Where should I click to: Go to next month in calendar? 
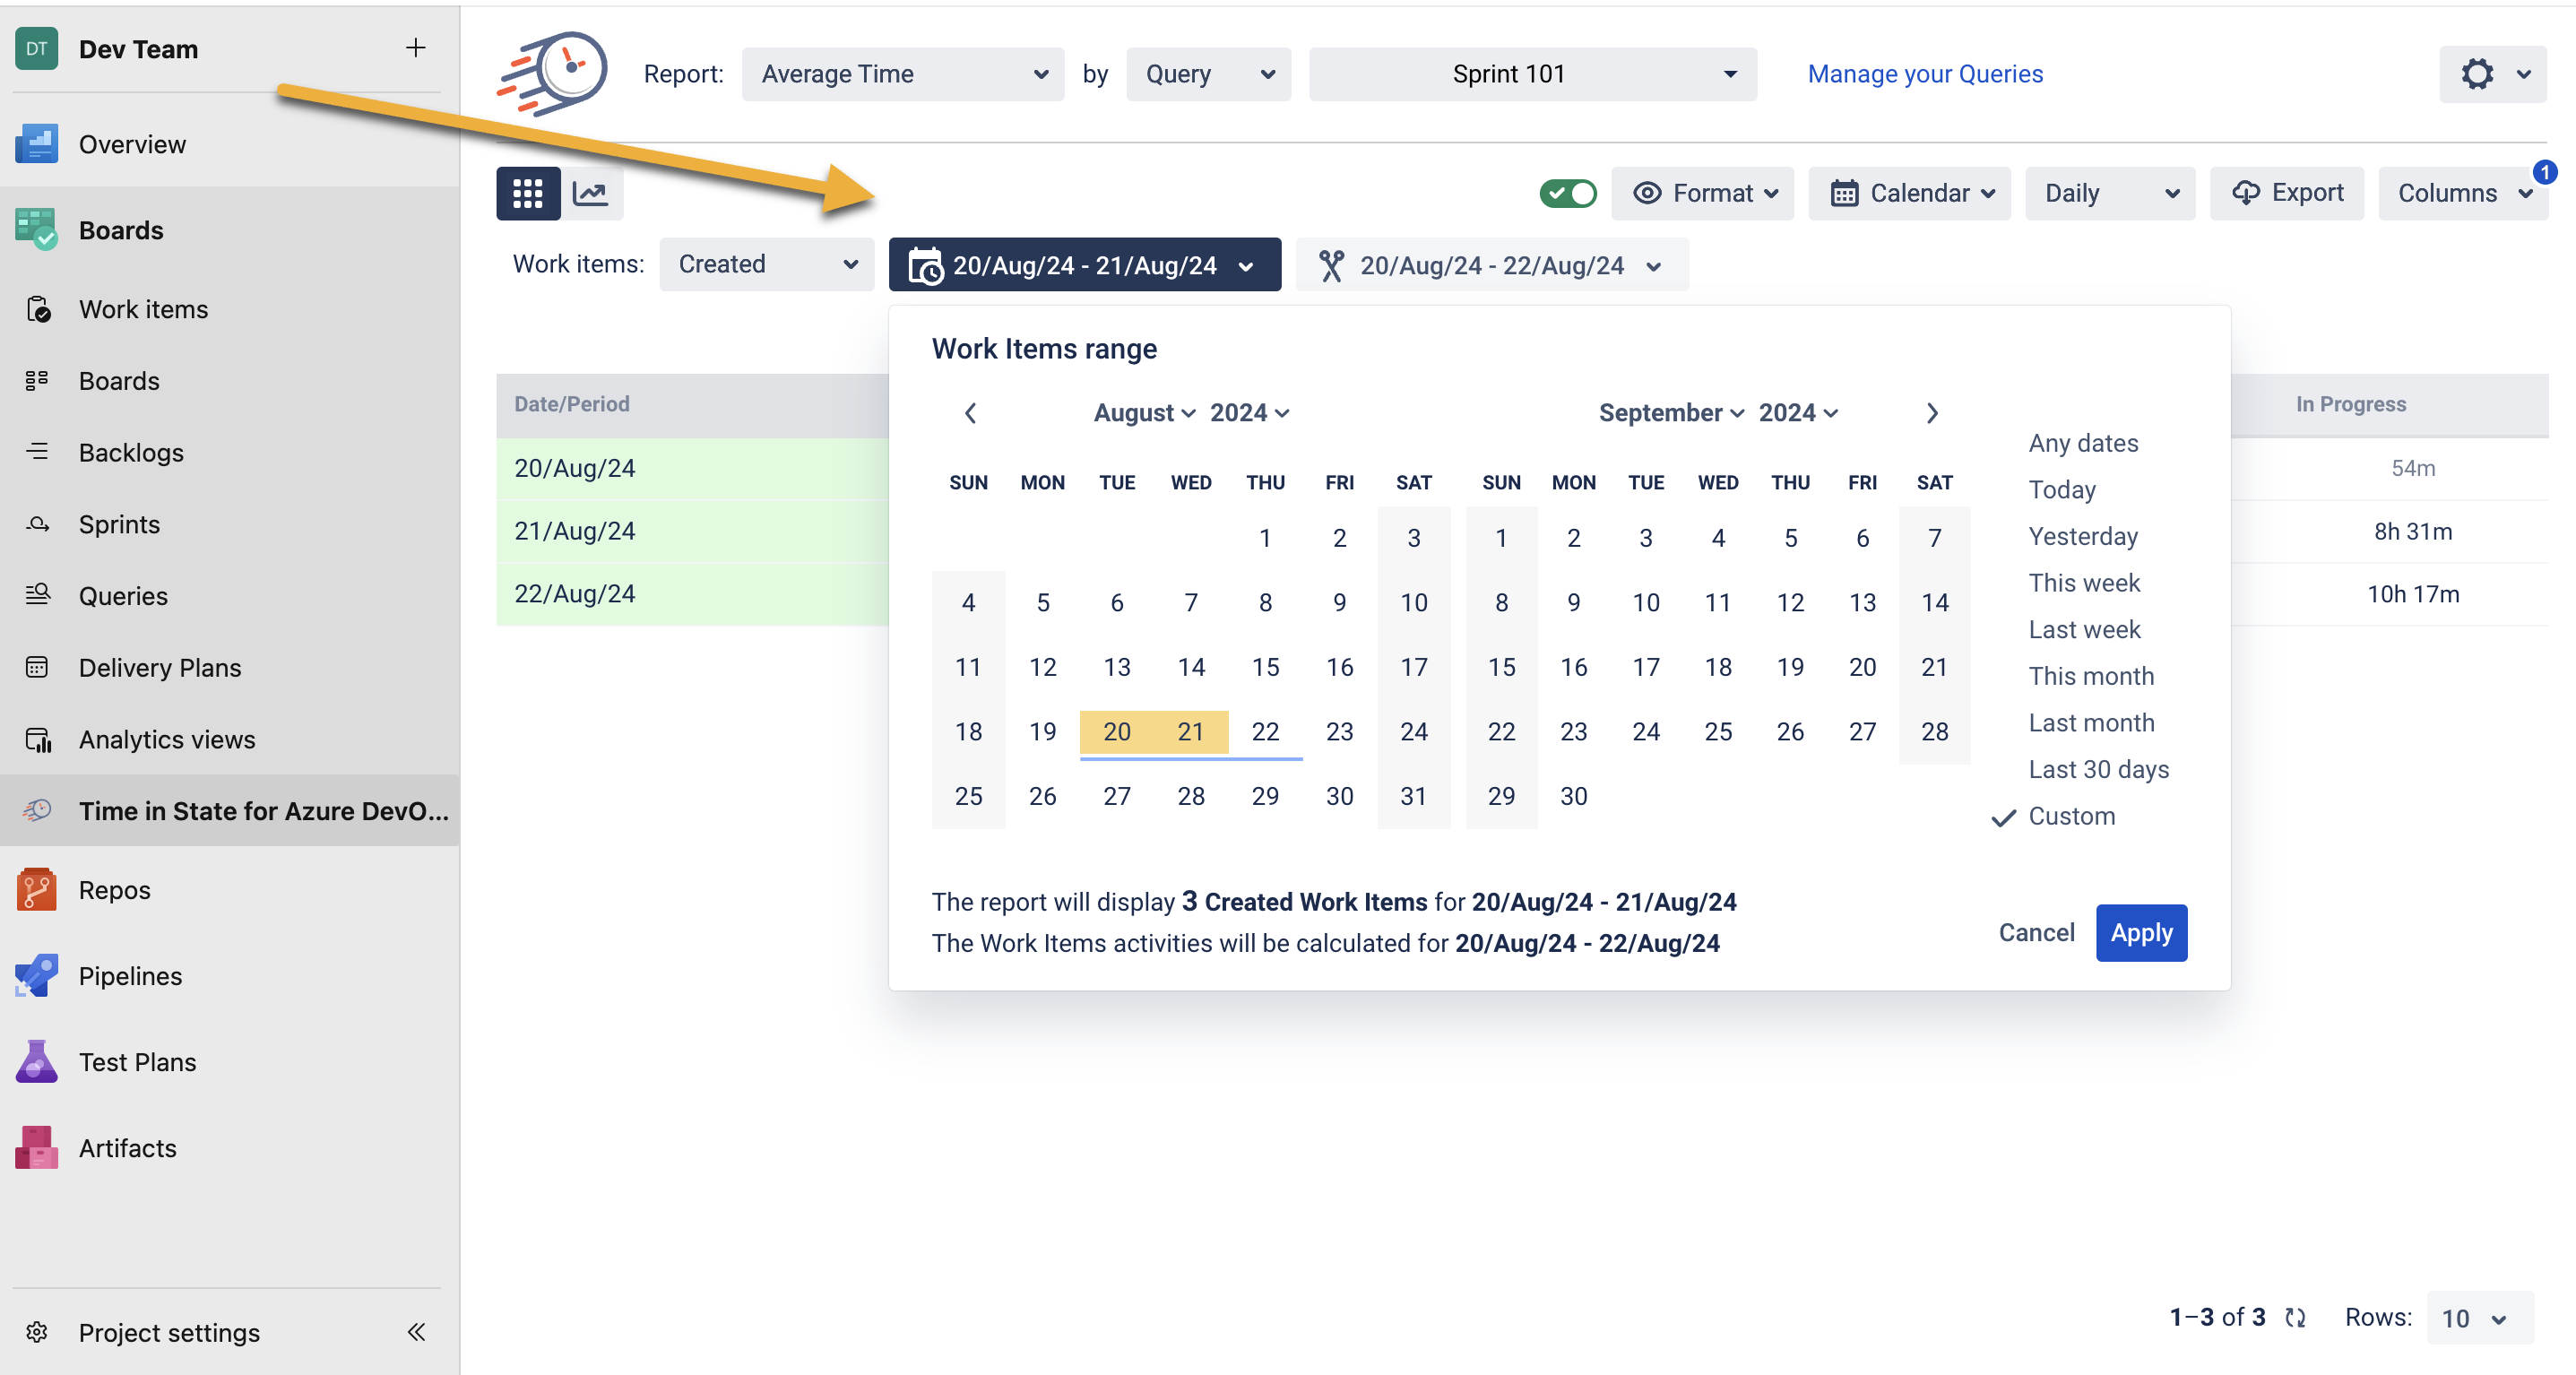tap(1932, 413)
